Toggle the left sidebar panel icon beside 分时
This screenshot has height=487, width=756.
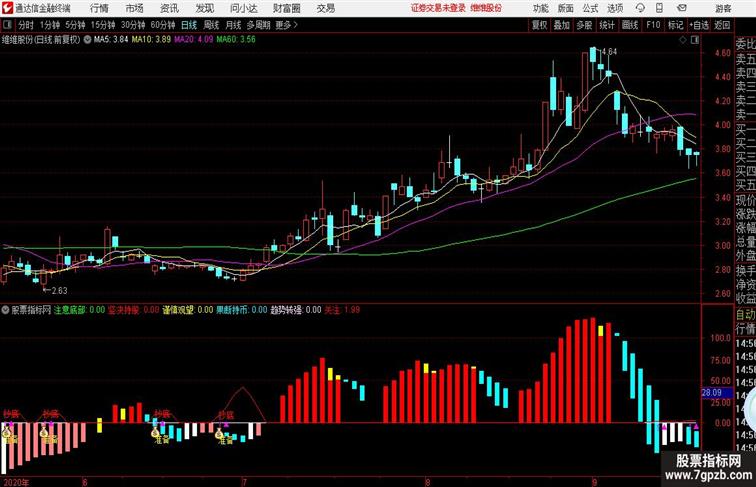pyautogui.click(x=7, y=25)
